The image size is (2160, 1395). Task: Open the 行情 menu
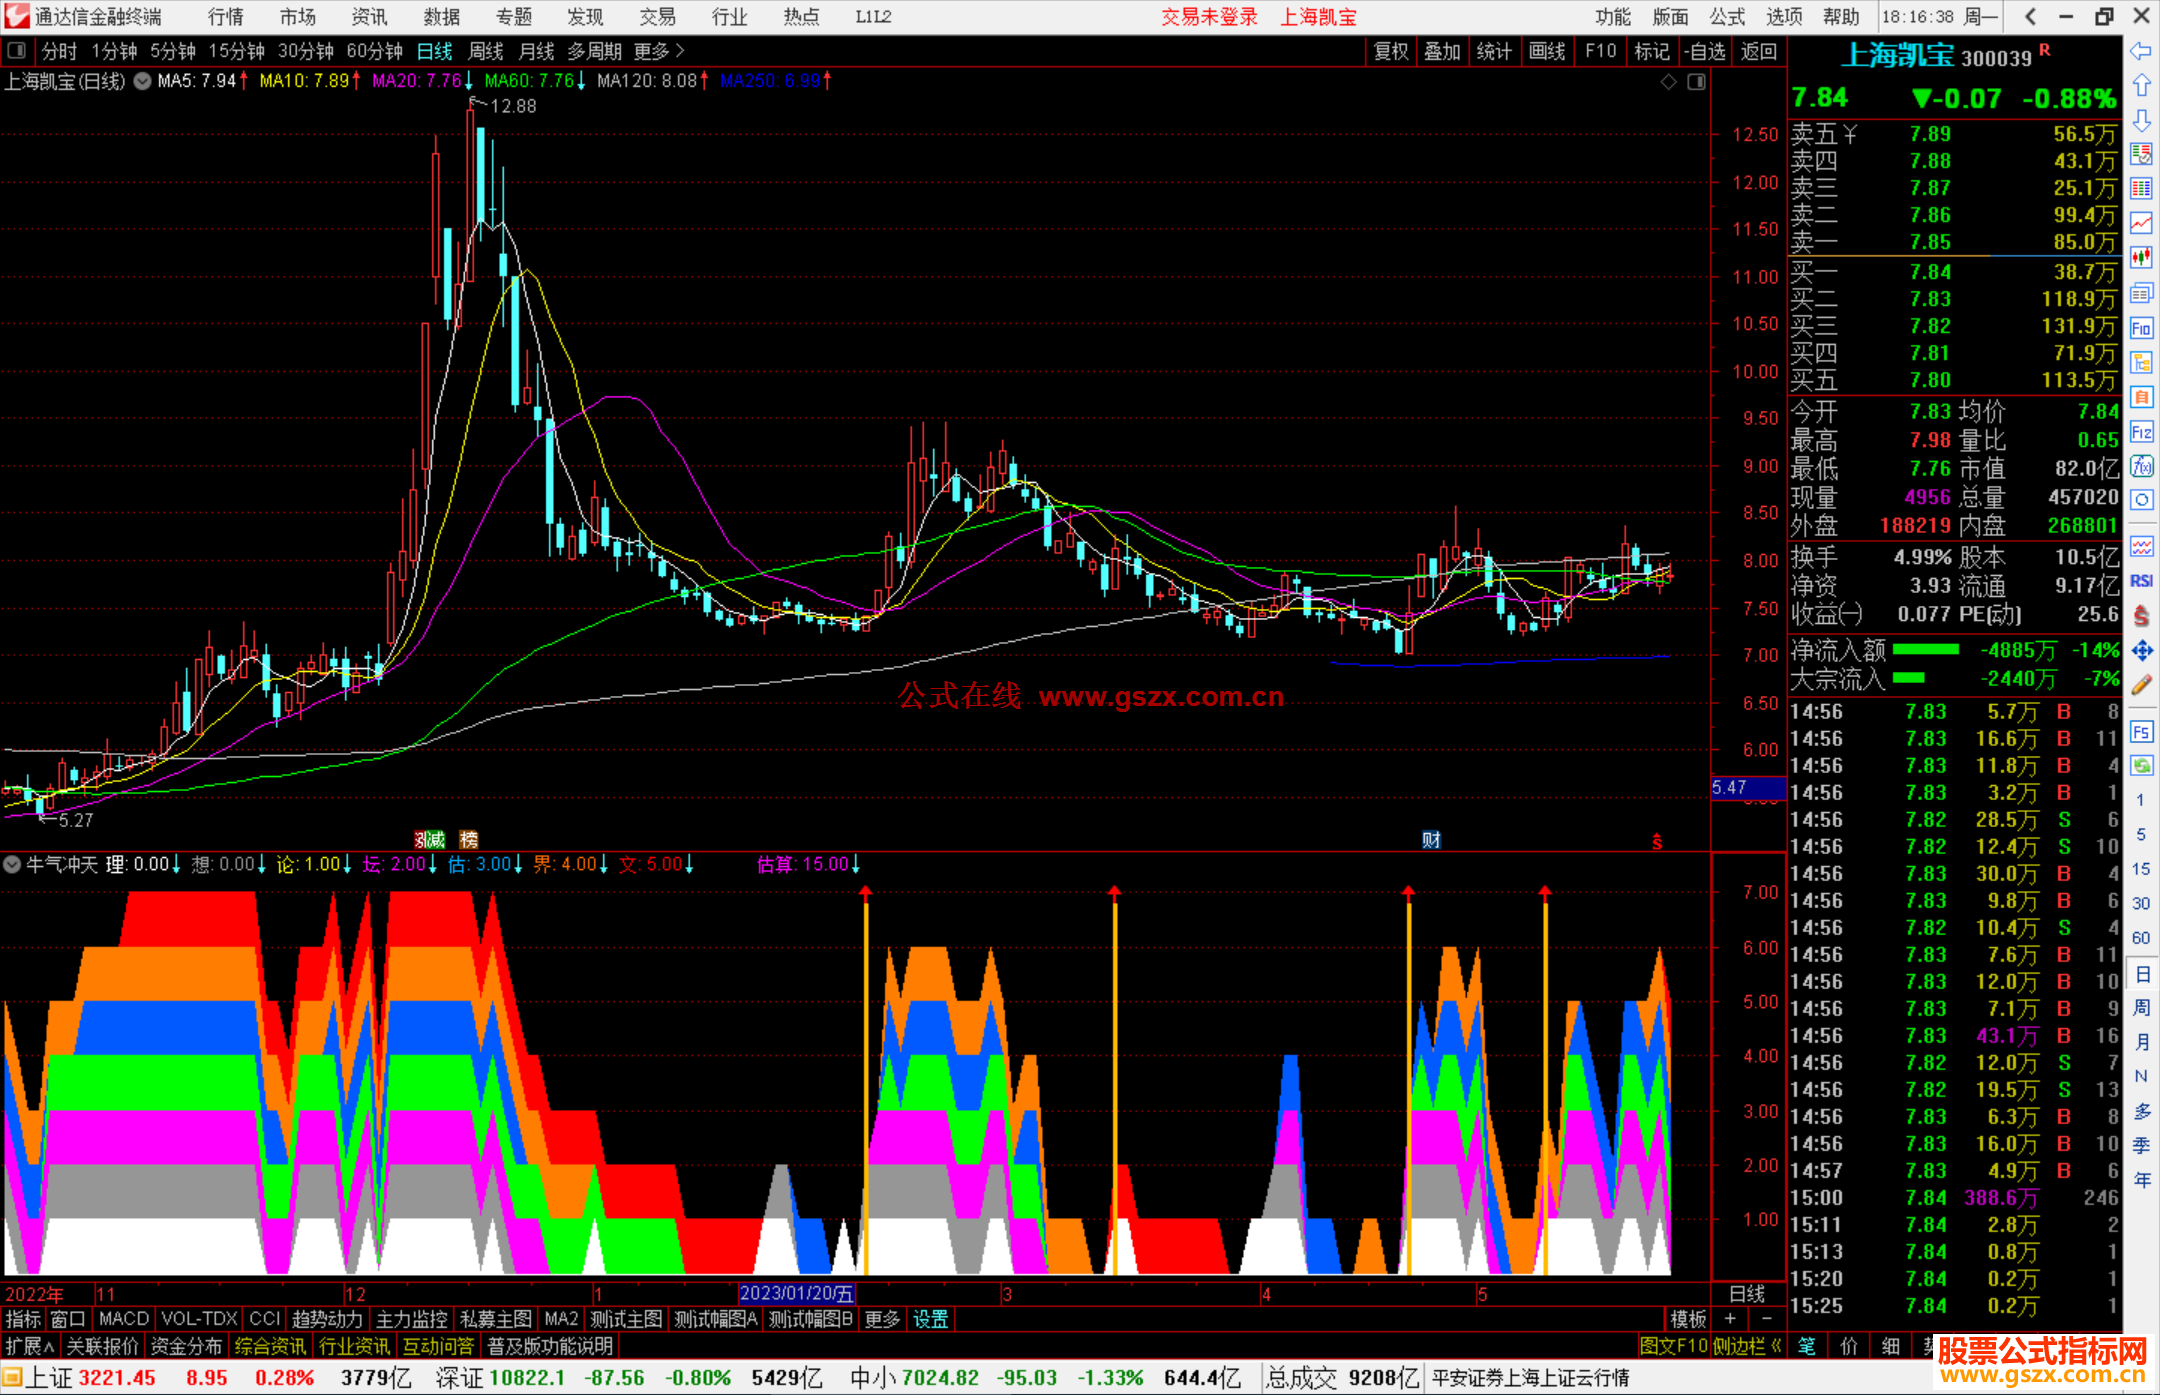(226, 17)
